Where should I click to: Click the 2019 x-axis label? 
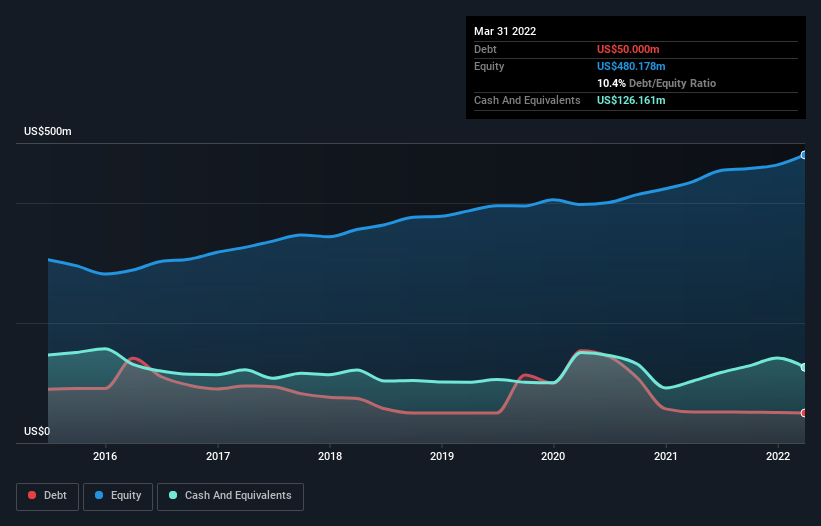pyautogui.click(x=442, y=456)
